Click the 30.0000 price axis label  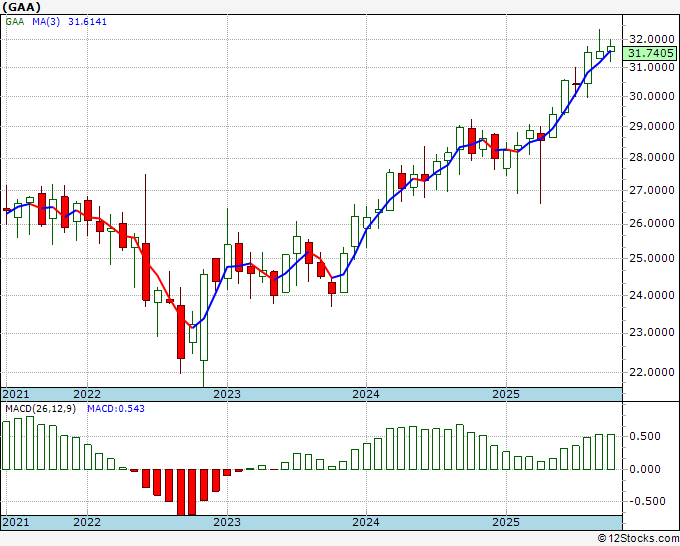pos(652,96)
